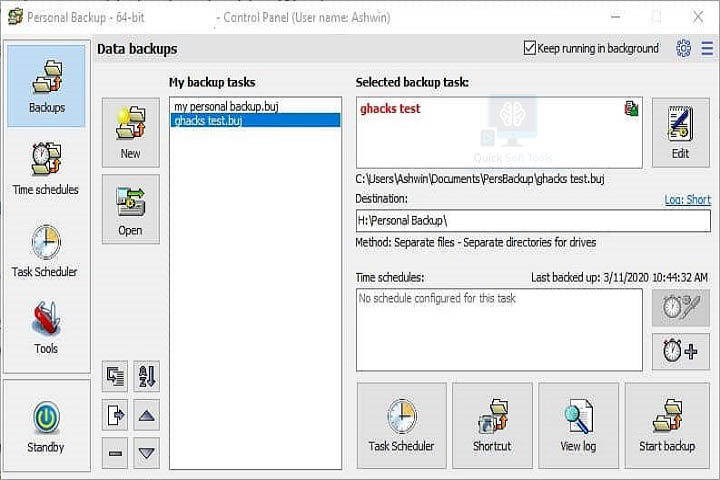Click the Destination path field
The height and width of the screenshot is (480, 720).
pos(533,221)
